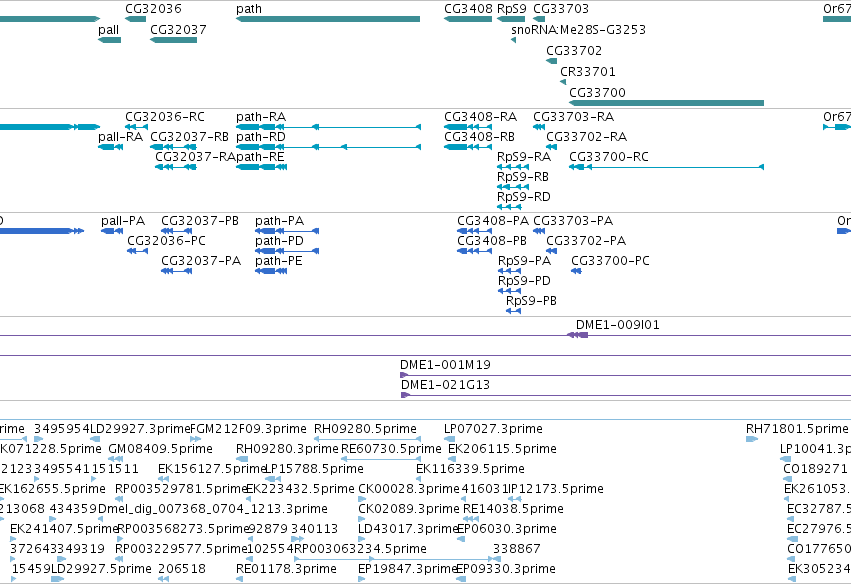Open the RpS9 gene label
Screen dimensions: 851x584
(x=511, y=9)
